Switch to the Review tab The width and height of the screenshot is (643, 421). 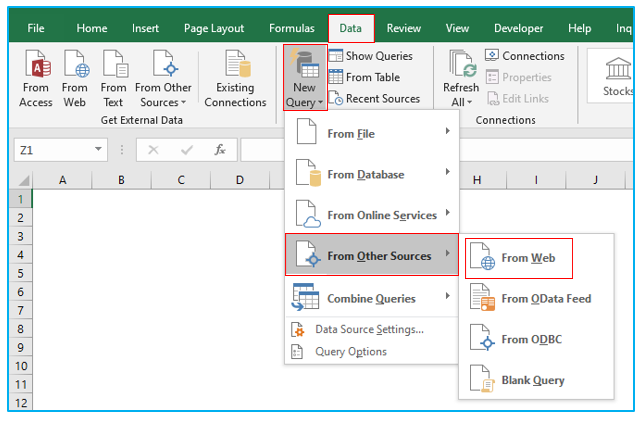click(x=404, y=28)
